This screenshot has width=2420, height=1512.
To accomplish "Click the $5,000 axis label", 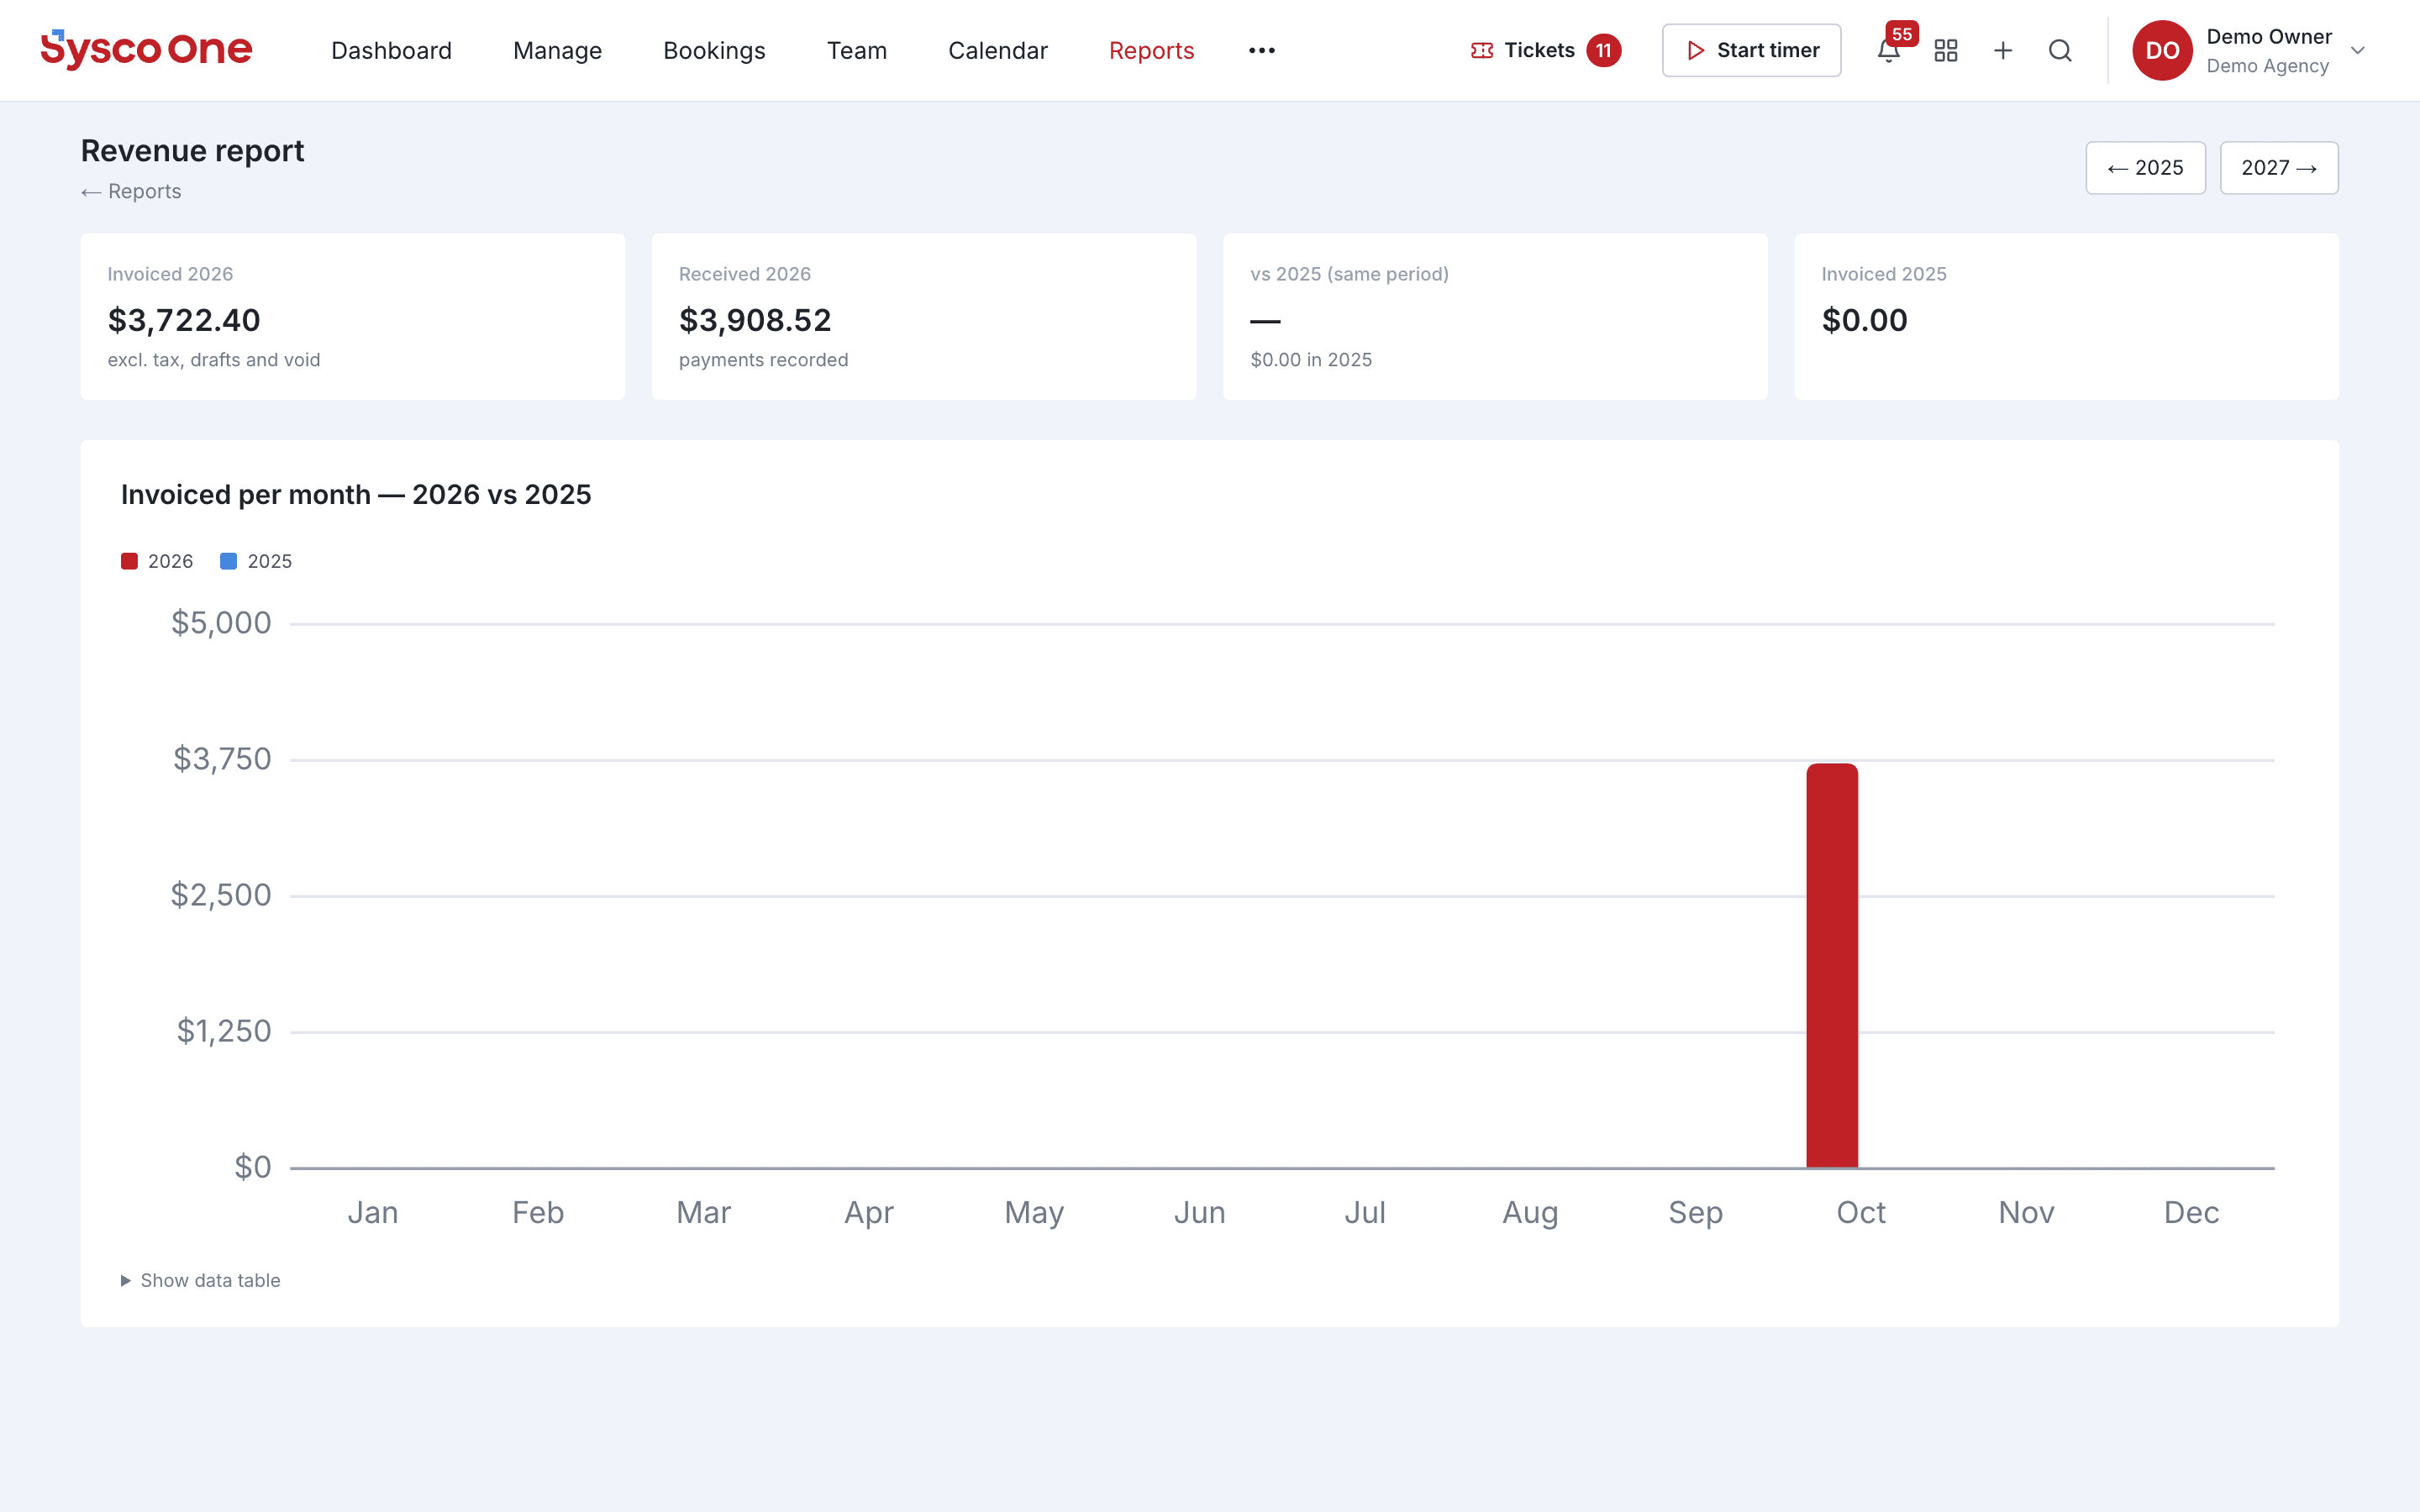I will tap(221, 623).
